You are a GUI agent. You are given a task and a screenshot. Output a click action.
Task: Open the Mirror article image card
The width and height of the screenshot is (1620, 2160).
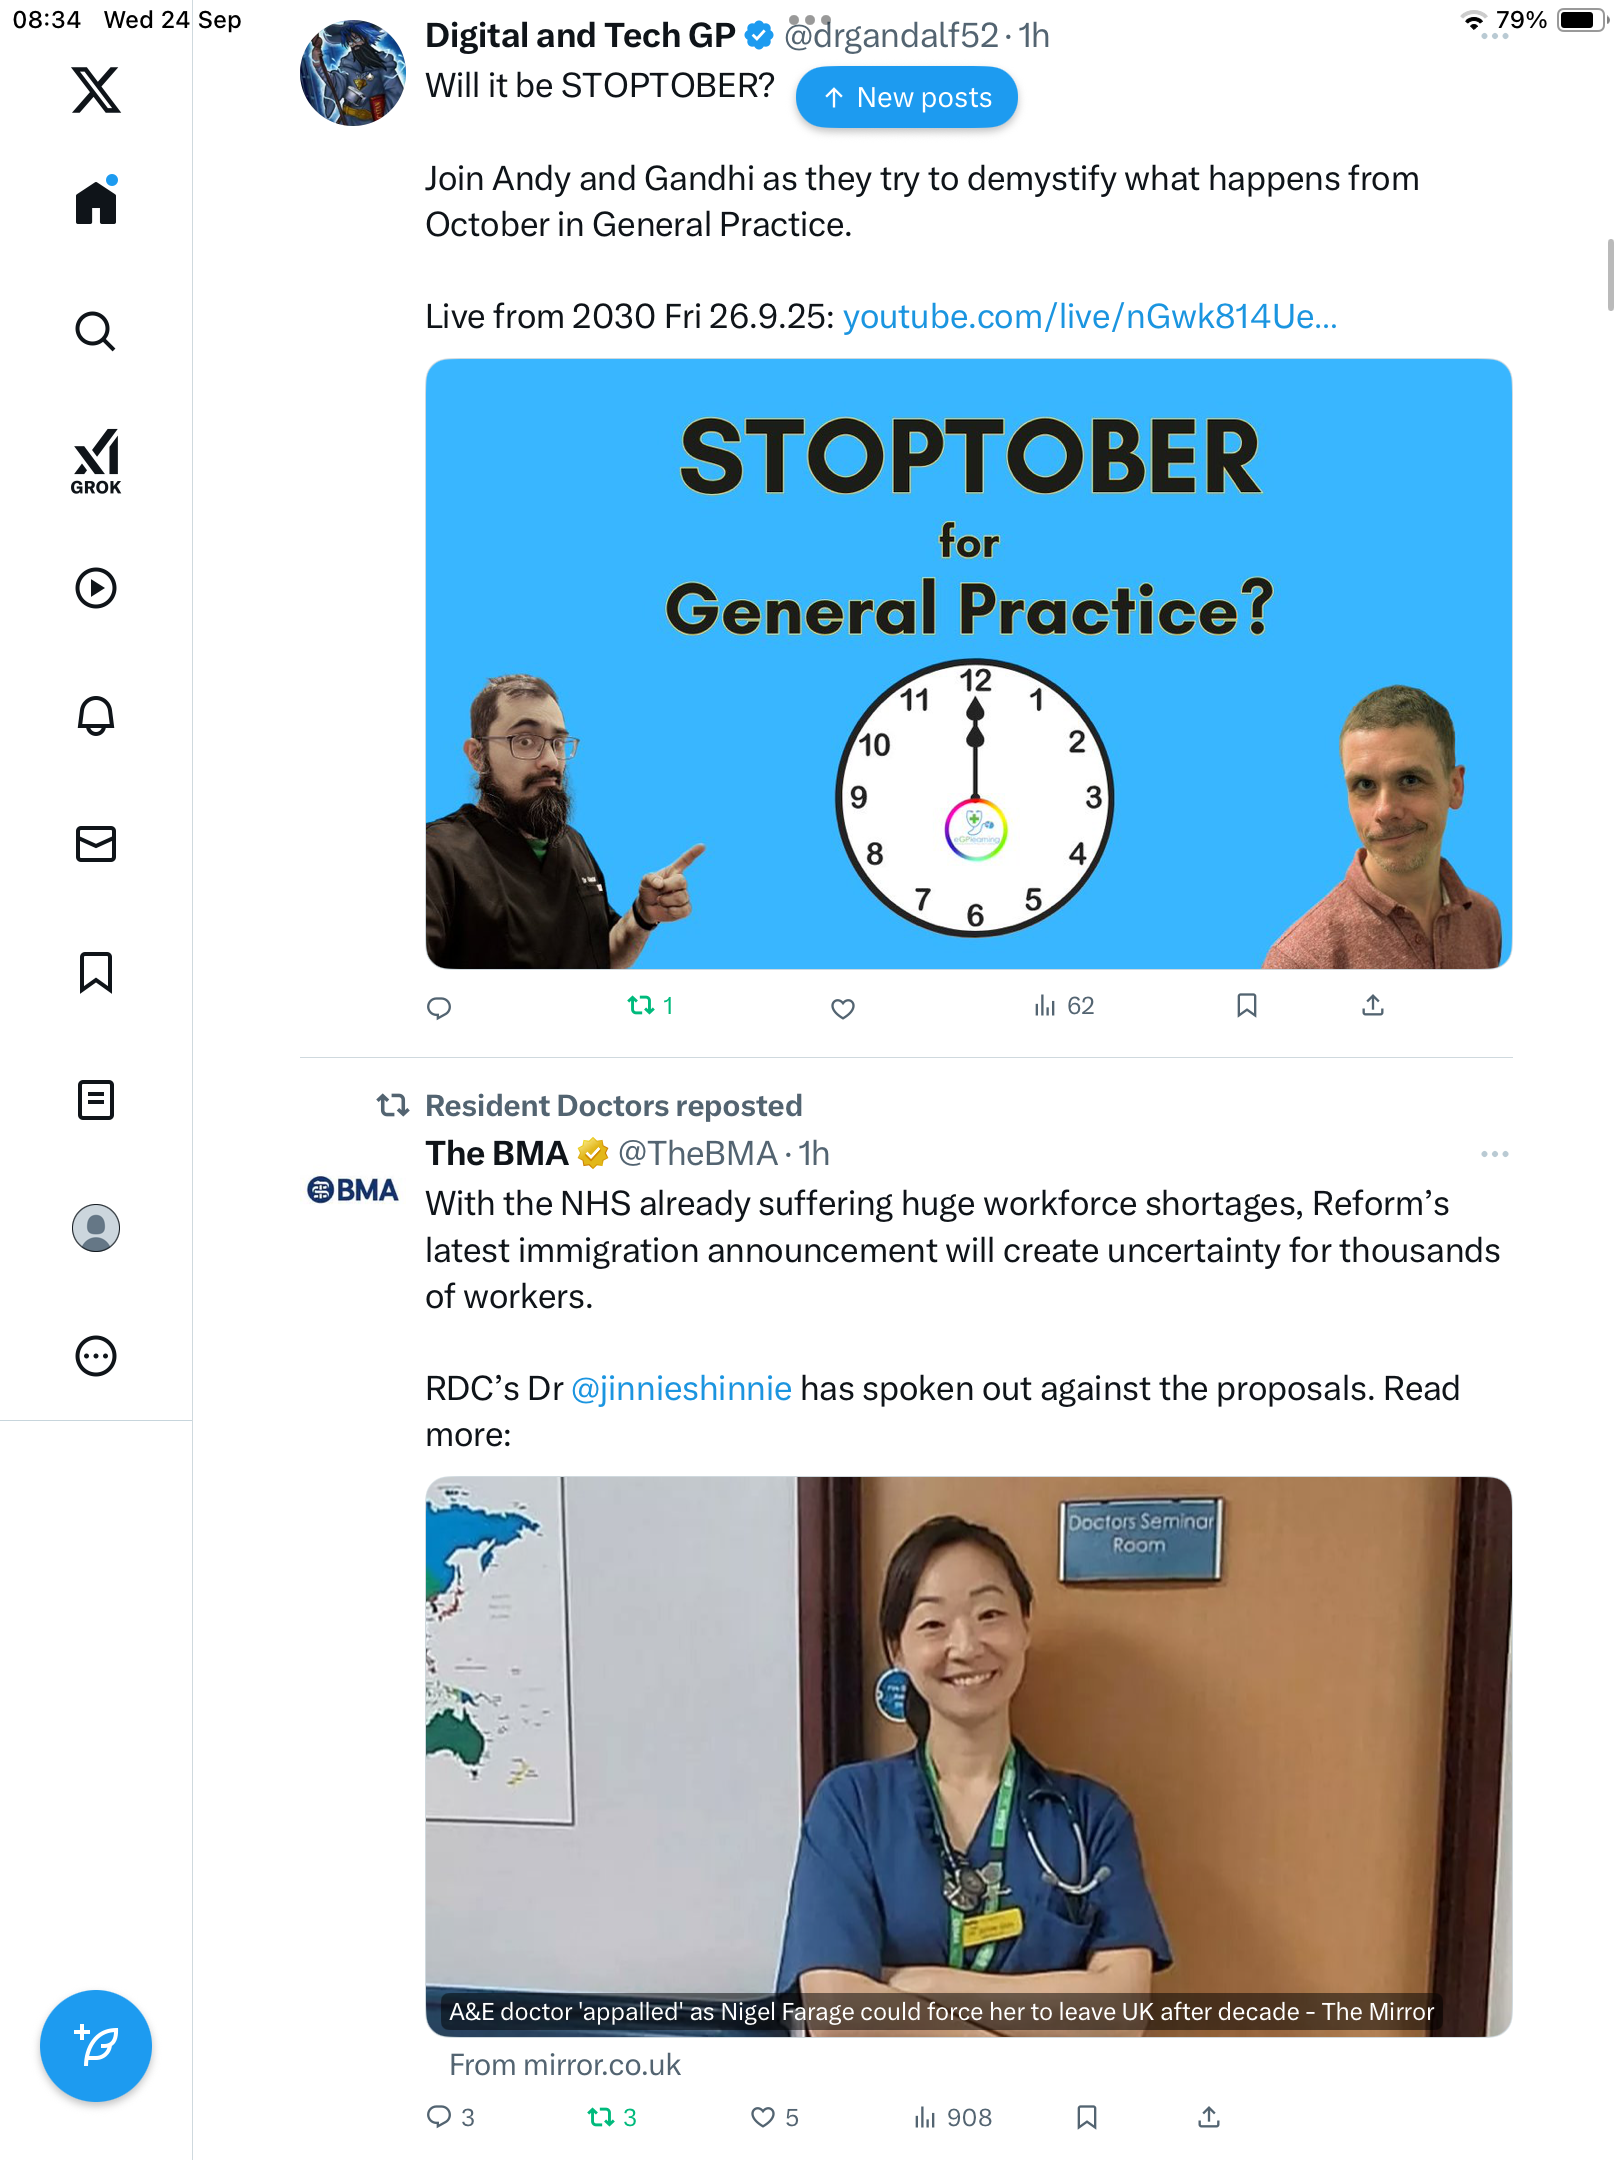(968, 1756)
